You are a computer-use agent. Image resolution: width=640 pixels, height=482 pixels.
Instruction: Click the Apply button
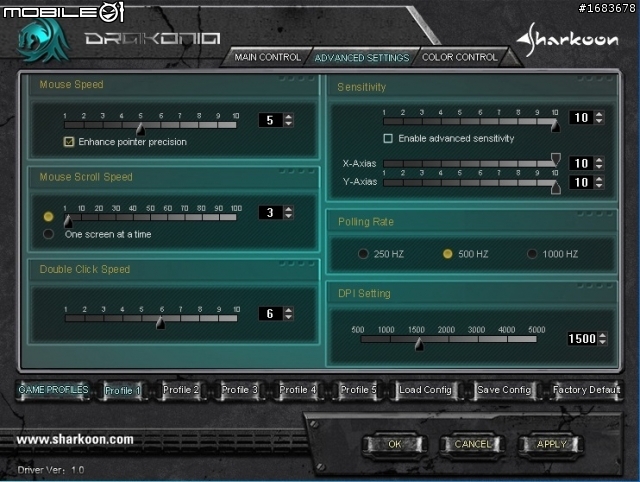click(551, 444)
